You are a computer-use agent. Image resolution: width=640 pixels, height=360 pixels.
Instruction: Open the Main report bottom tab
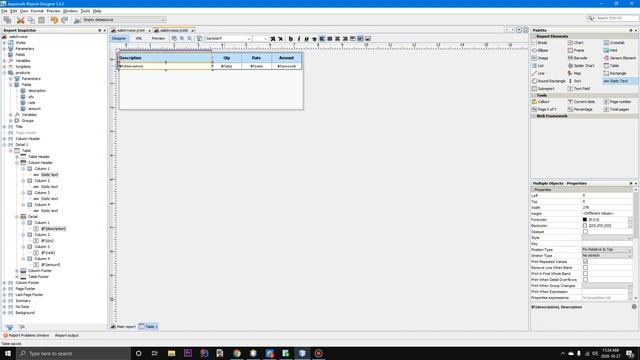pos(124,327)
